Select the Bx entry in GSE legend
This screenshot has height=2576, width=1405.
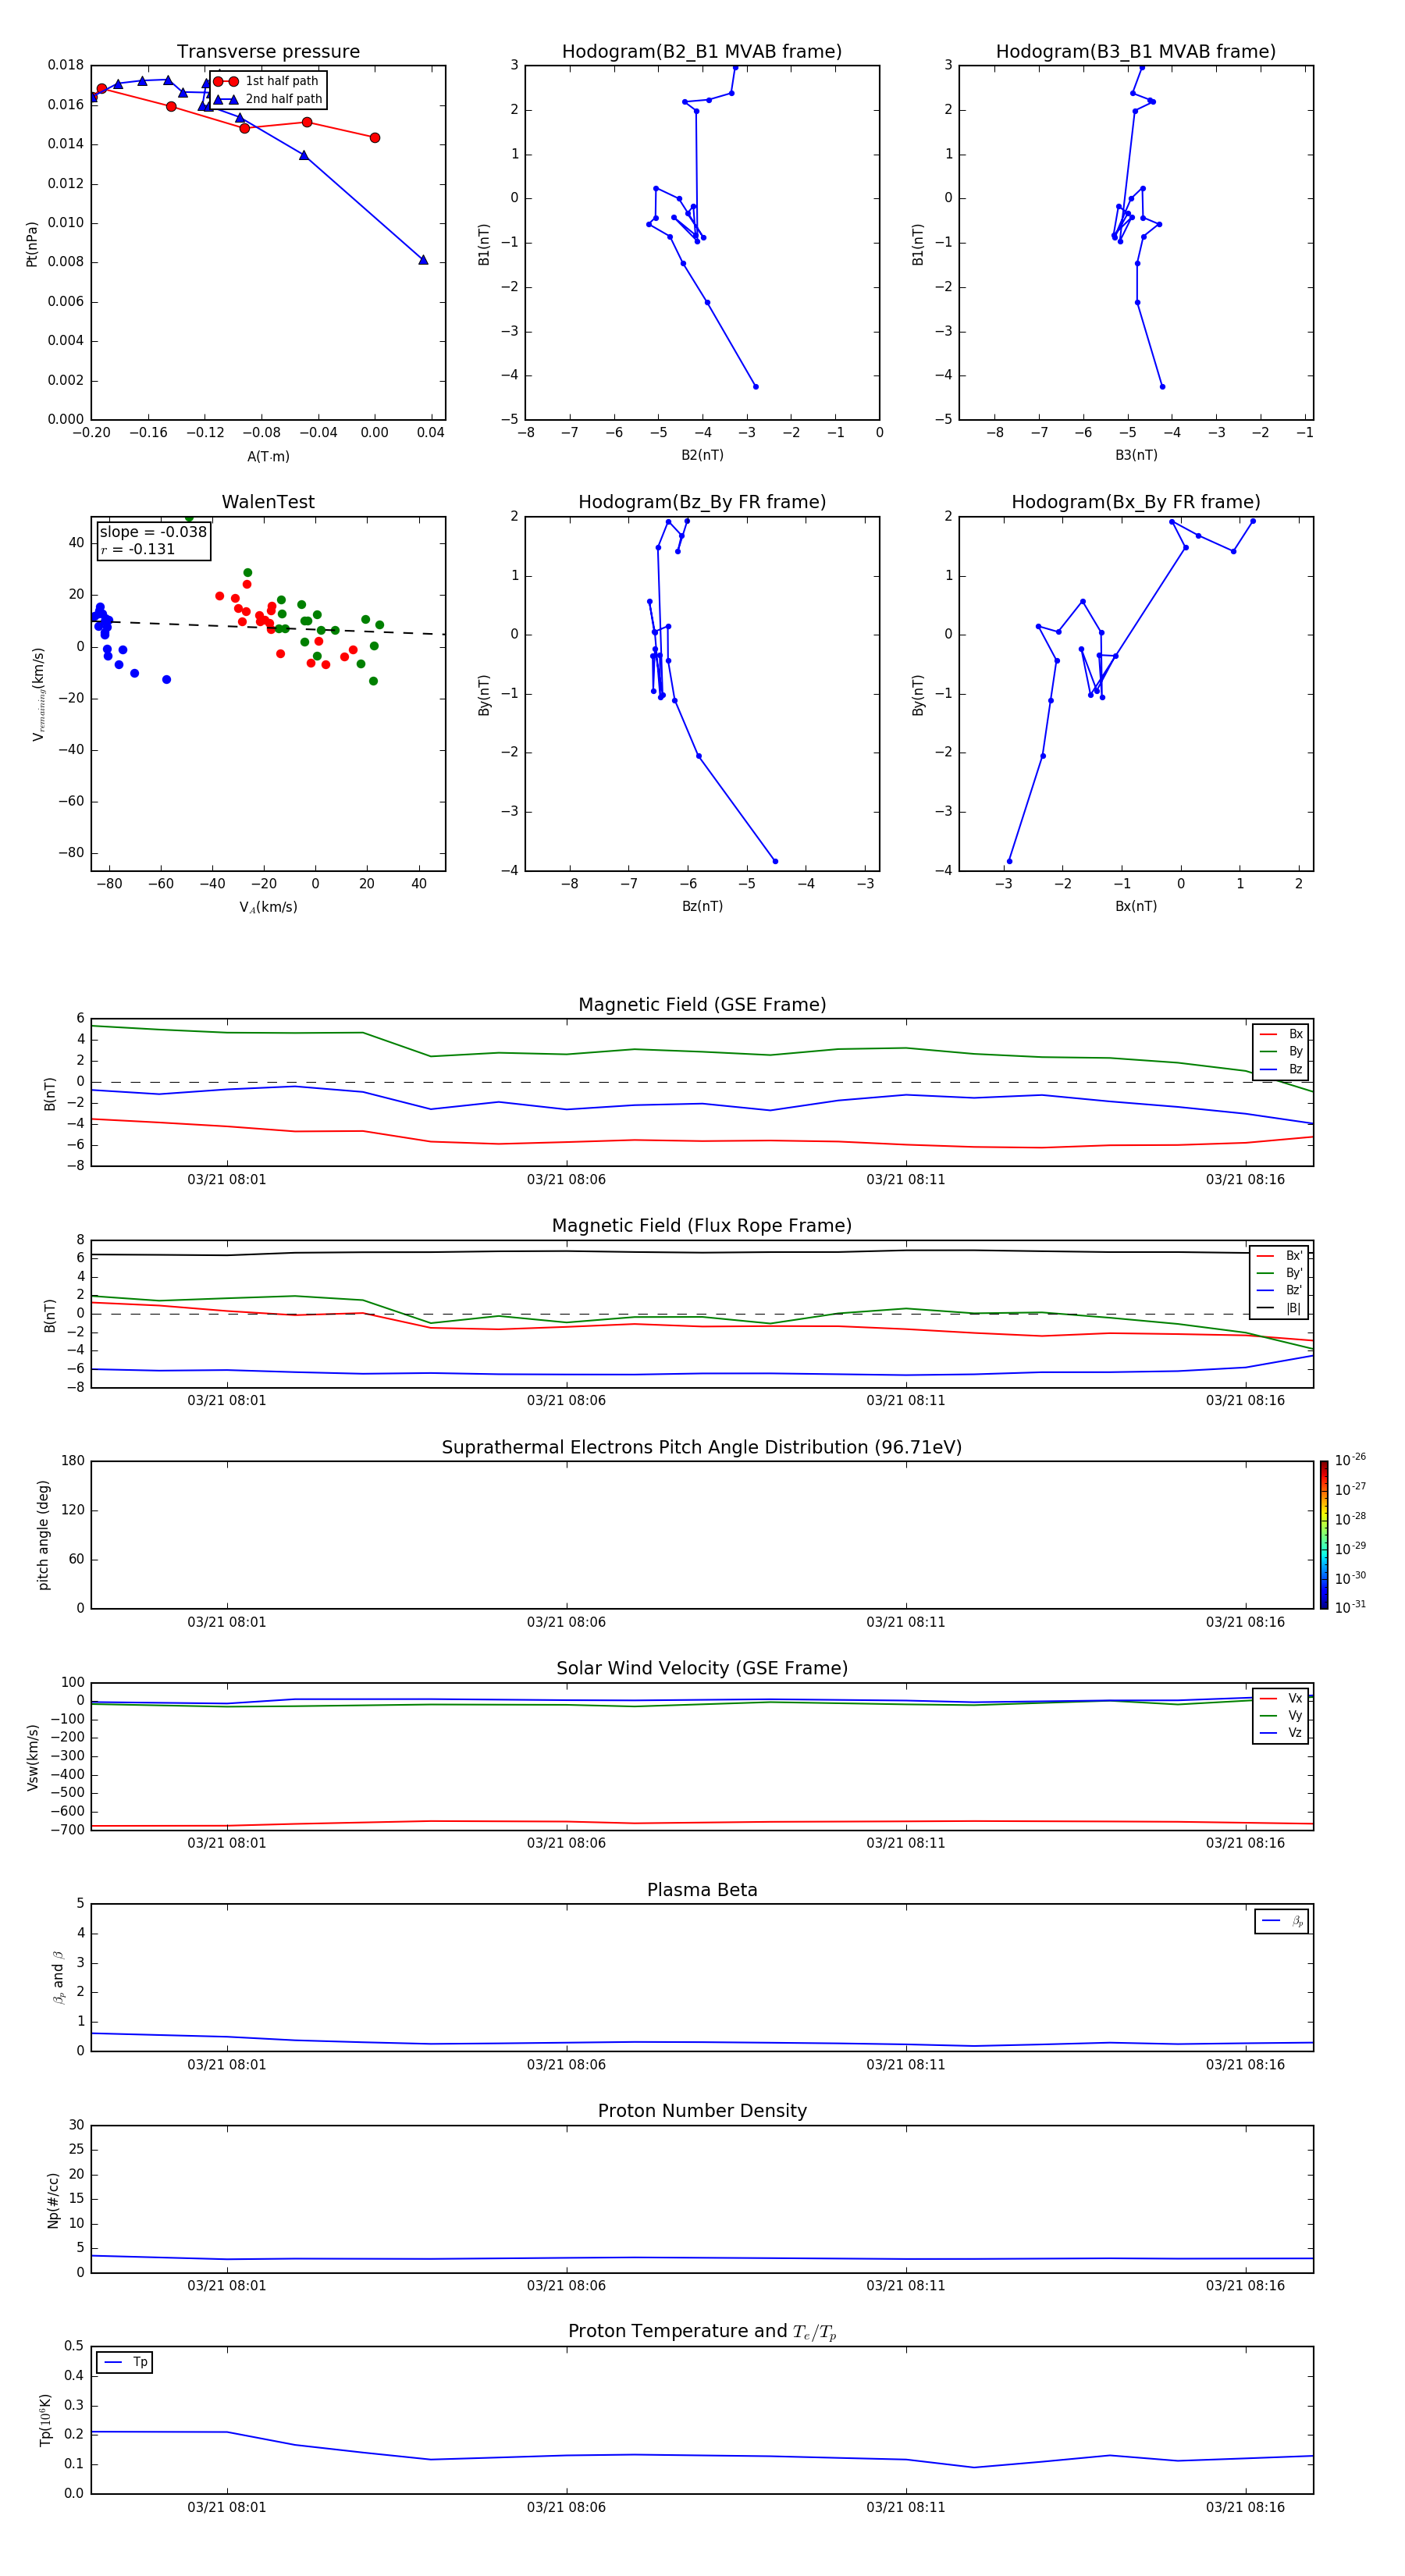coord(1281,1034)
